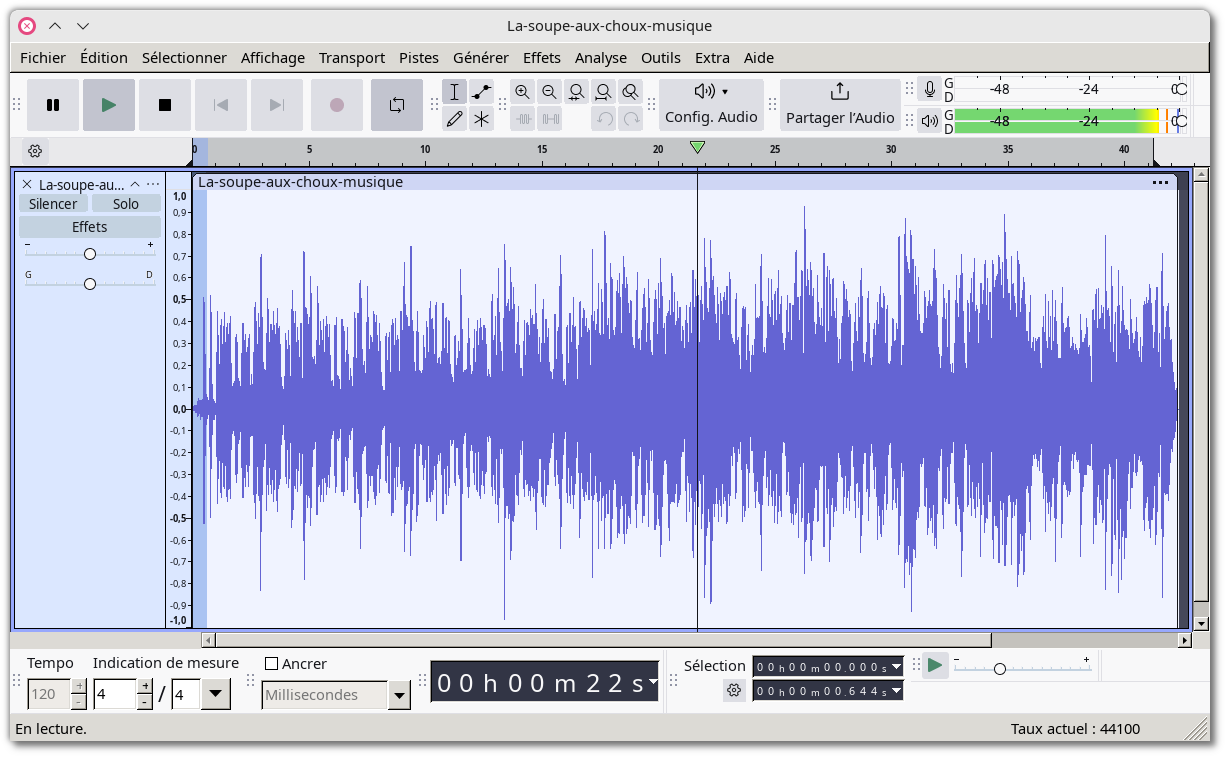The width and height of the screenshot is (1226, 757).
Task: Select the Draw tool
Action: coord(455,118)
